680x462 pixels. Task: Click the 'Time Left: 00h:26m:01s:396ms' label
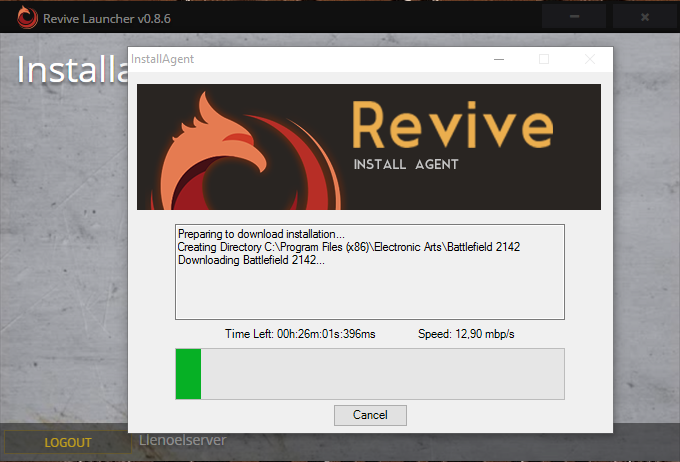[300, 334]
